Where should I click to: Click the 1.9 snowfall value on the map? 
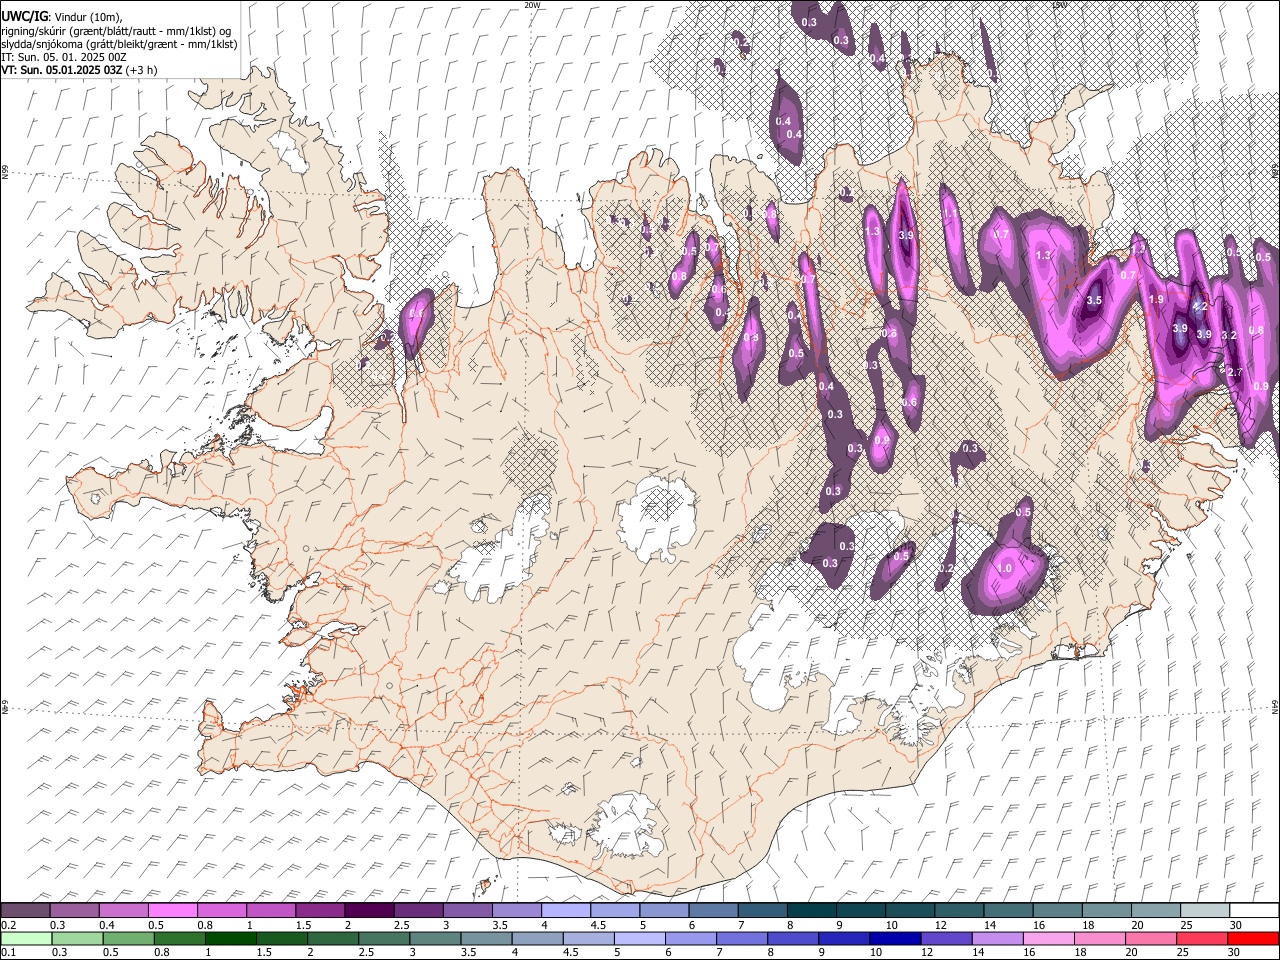click(1157, 300)
